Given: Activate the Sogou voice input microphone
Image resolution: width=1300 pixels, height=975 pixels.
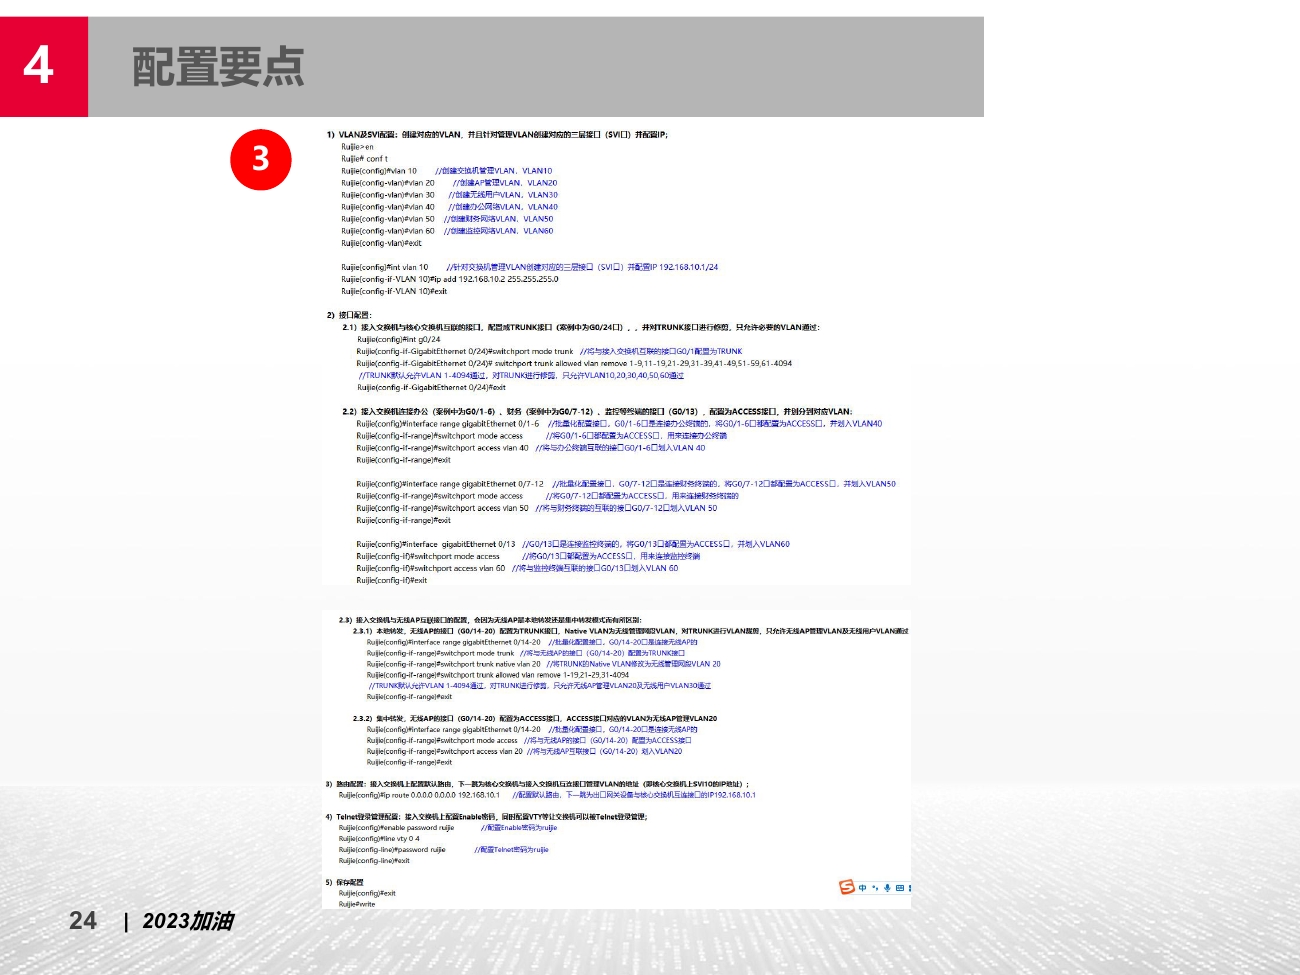Looking at the screenshot, I should coord(887,888).
